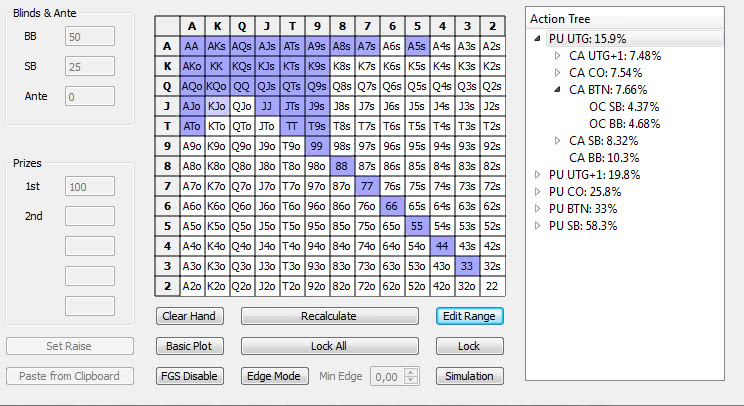The width and height of the screenshot is (744, 406).
Task: Toggle the FGS Disable button
Action: (x=188, y=376)
